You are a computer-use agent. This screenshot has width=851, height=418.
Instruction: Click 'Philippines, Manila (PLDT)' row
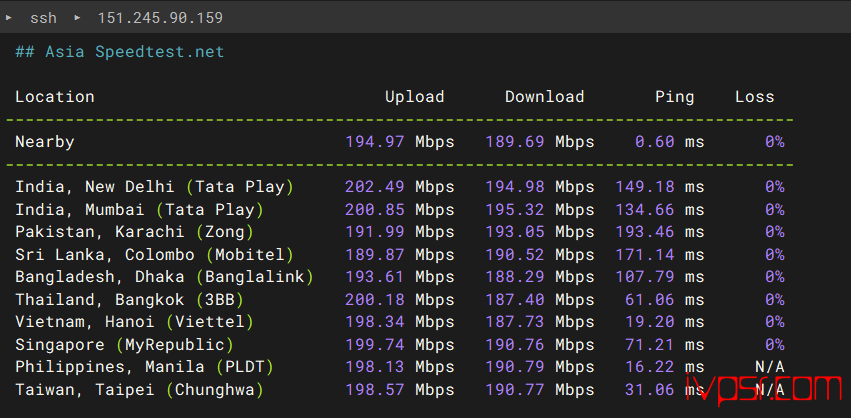coord(144,368)
